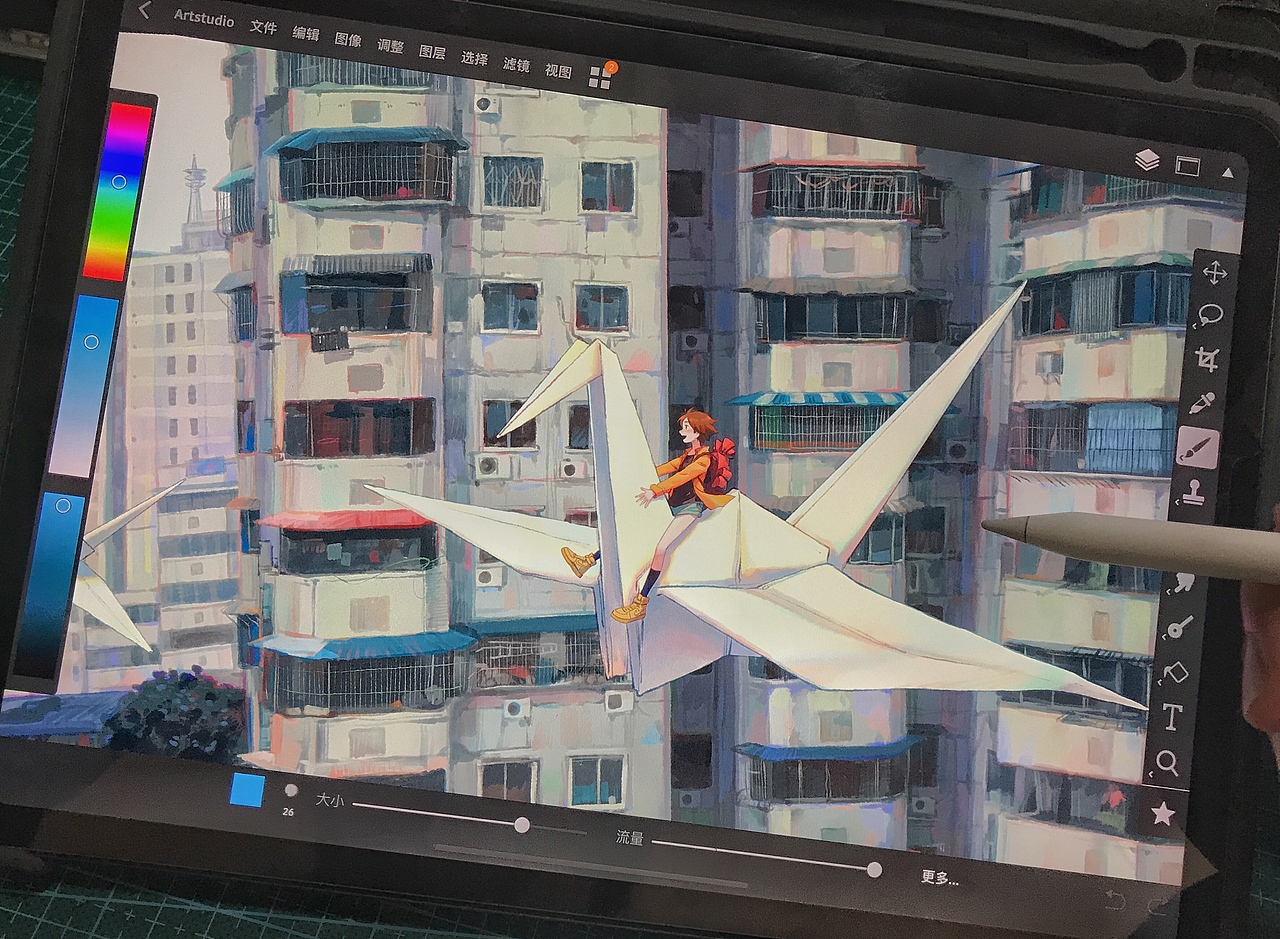This screenshot has width=1280, height=939.
Task: Open 更多... (More) brush options
Action: [940, 878]
